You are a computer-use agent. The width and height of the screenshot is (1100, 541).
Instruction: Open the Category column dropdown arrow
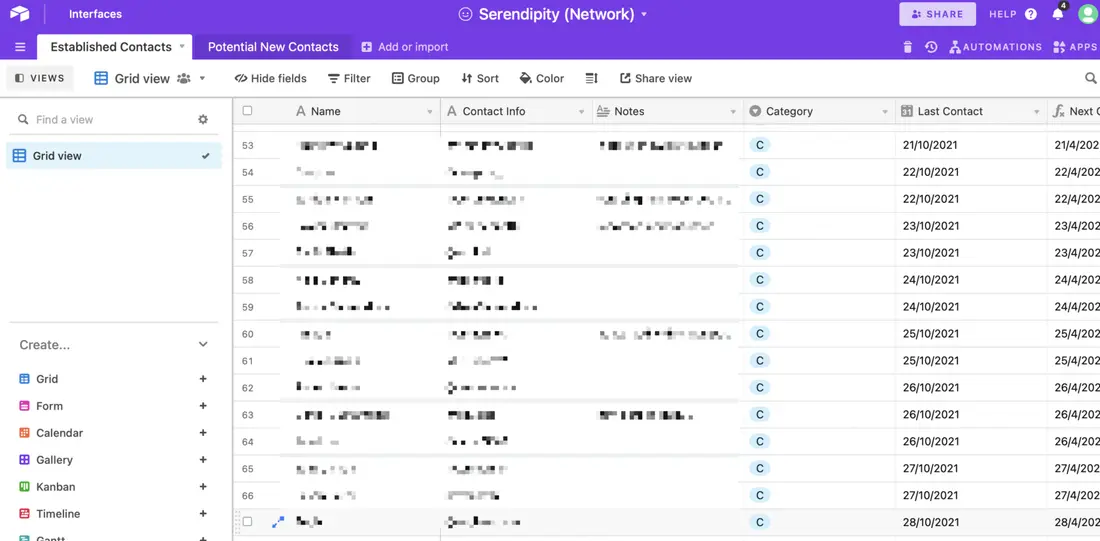pos(885,112)
